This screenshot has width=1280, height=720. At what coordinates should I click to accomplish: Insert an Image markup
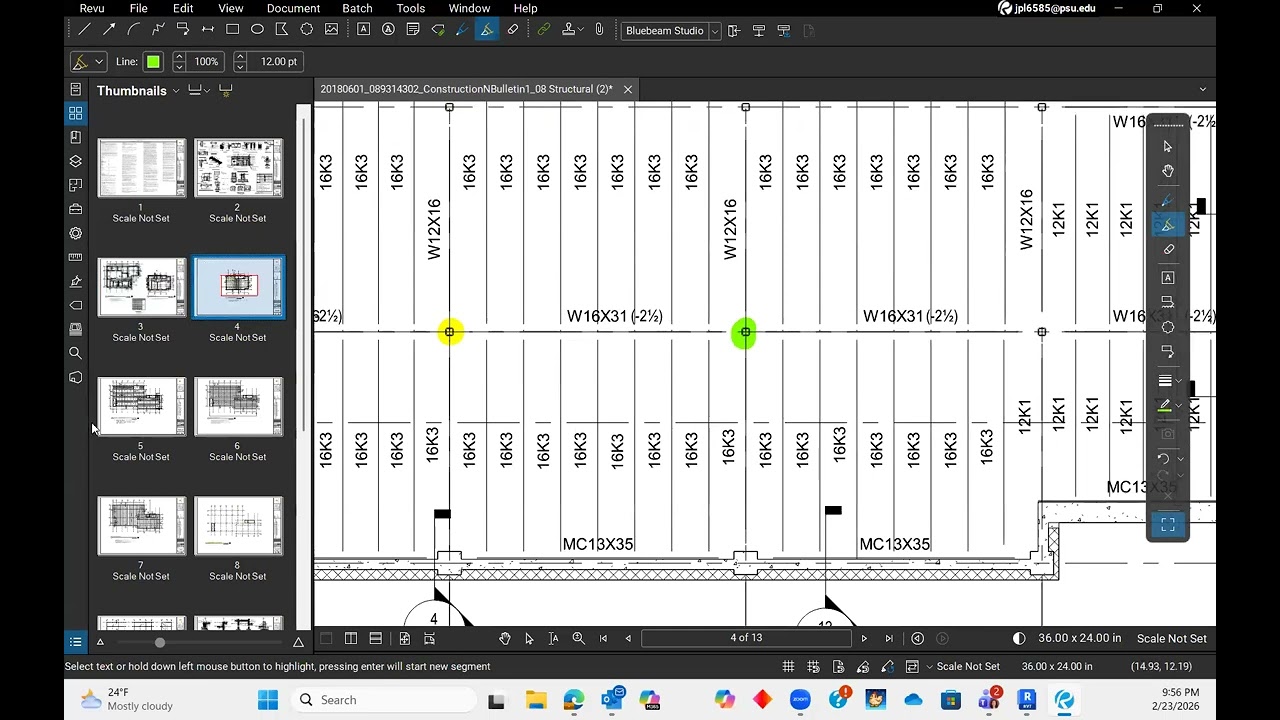click(x=332, y=30)
